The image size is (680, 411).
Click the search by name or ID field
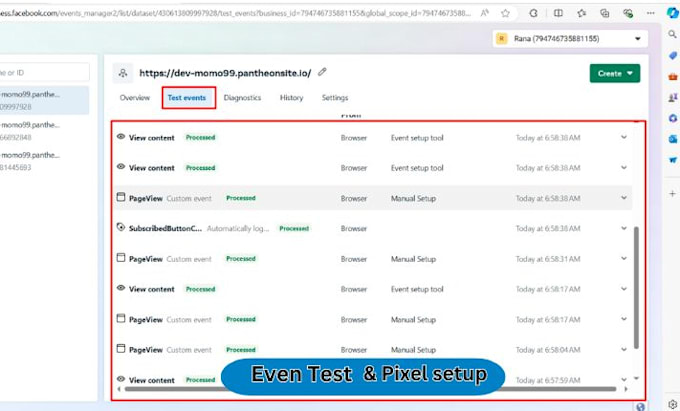(44, 72)
